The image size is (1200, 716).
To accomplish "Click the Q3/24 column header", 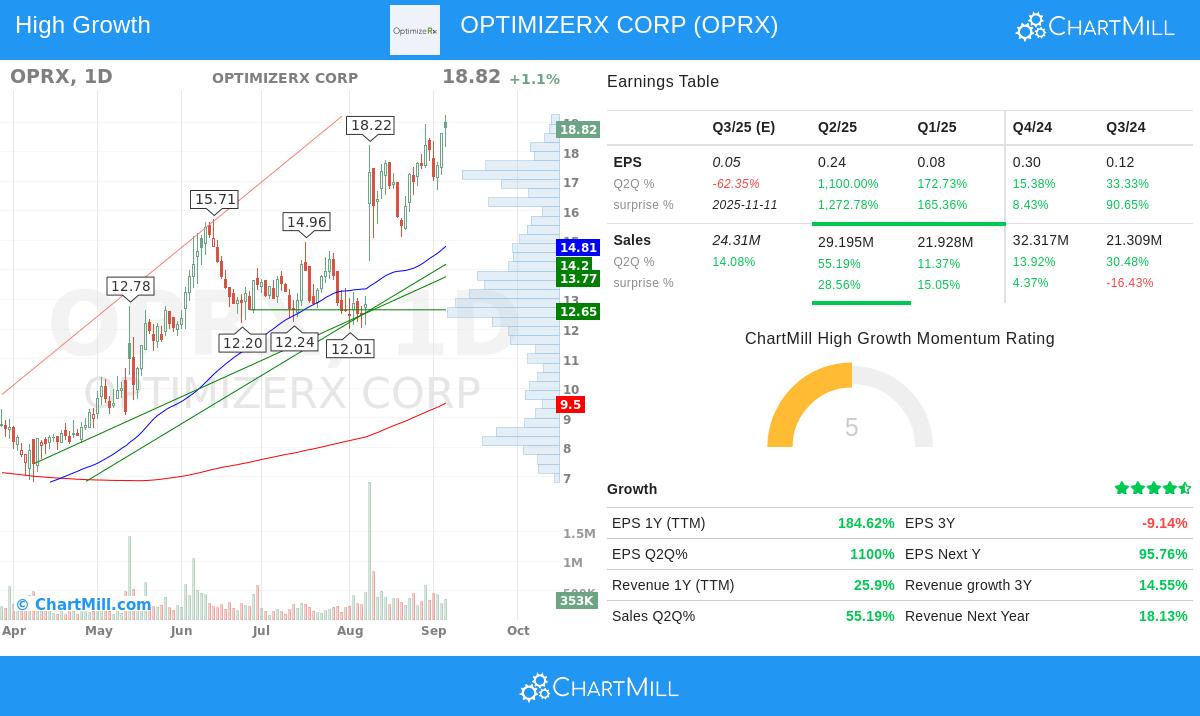I will pyautogui.click(x=1126, y=127).
